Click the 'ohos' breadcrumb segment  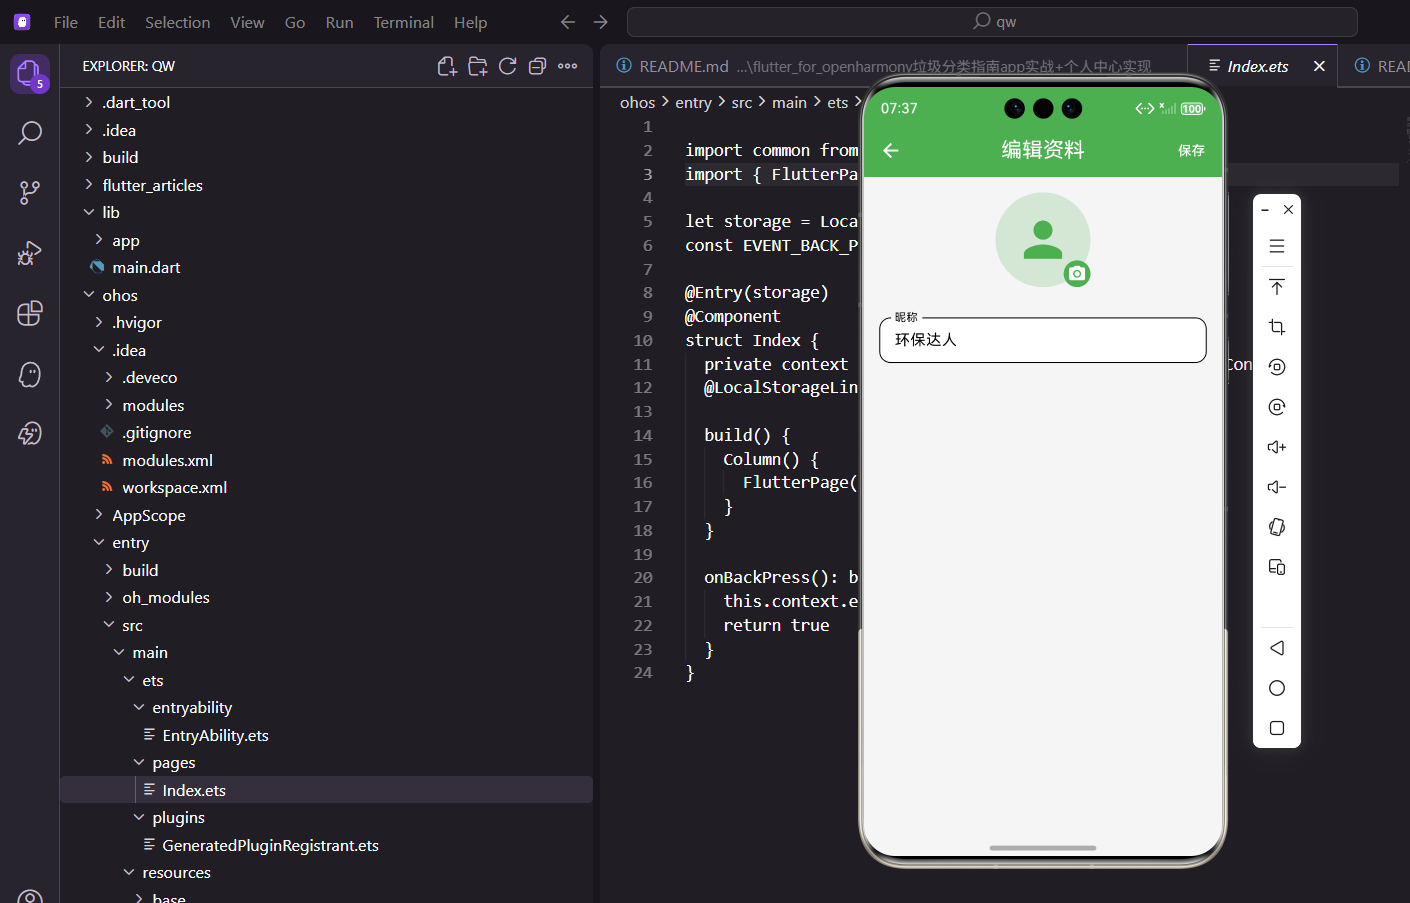[637, 102]
